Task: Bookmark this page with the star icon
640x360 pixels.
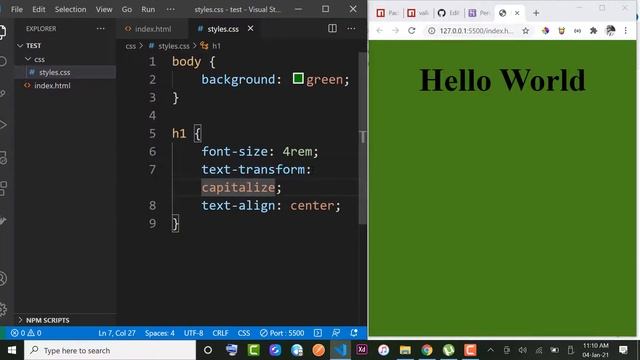Action: coord(526,31)
